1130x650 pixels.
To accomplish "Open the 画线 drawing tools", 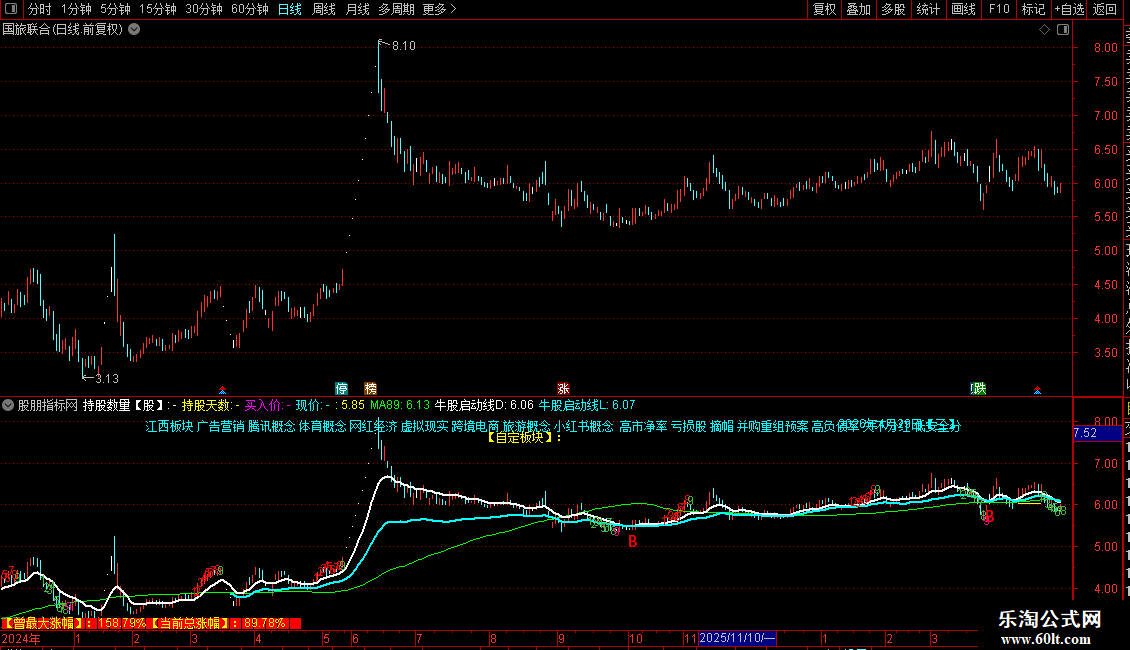I will point(963,9).
